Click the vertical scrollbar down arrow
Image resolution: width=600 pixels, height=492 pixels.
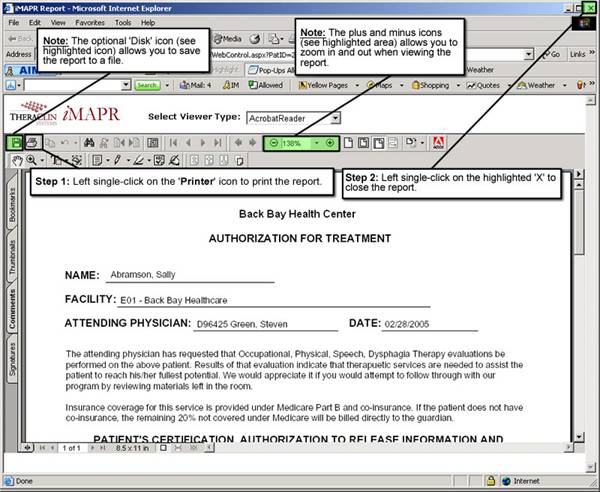point(579,436)
